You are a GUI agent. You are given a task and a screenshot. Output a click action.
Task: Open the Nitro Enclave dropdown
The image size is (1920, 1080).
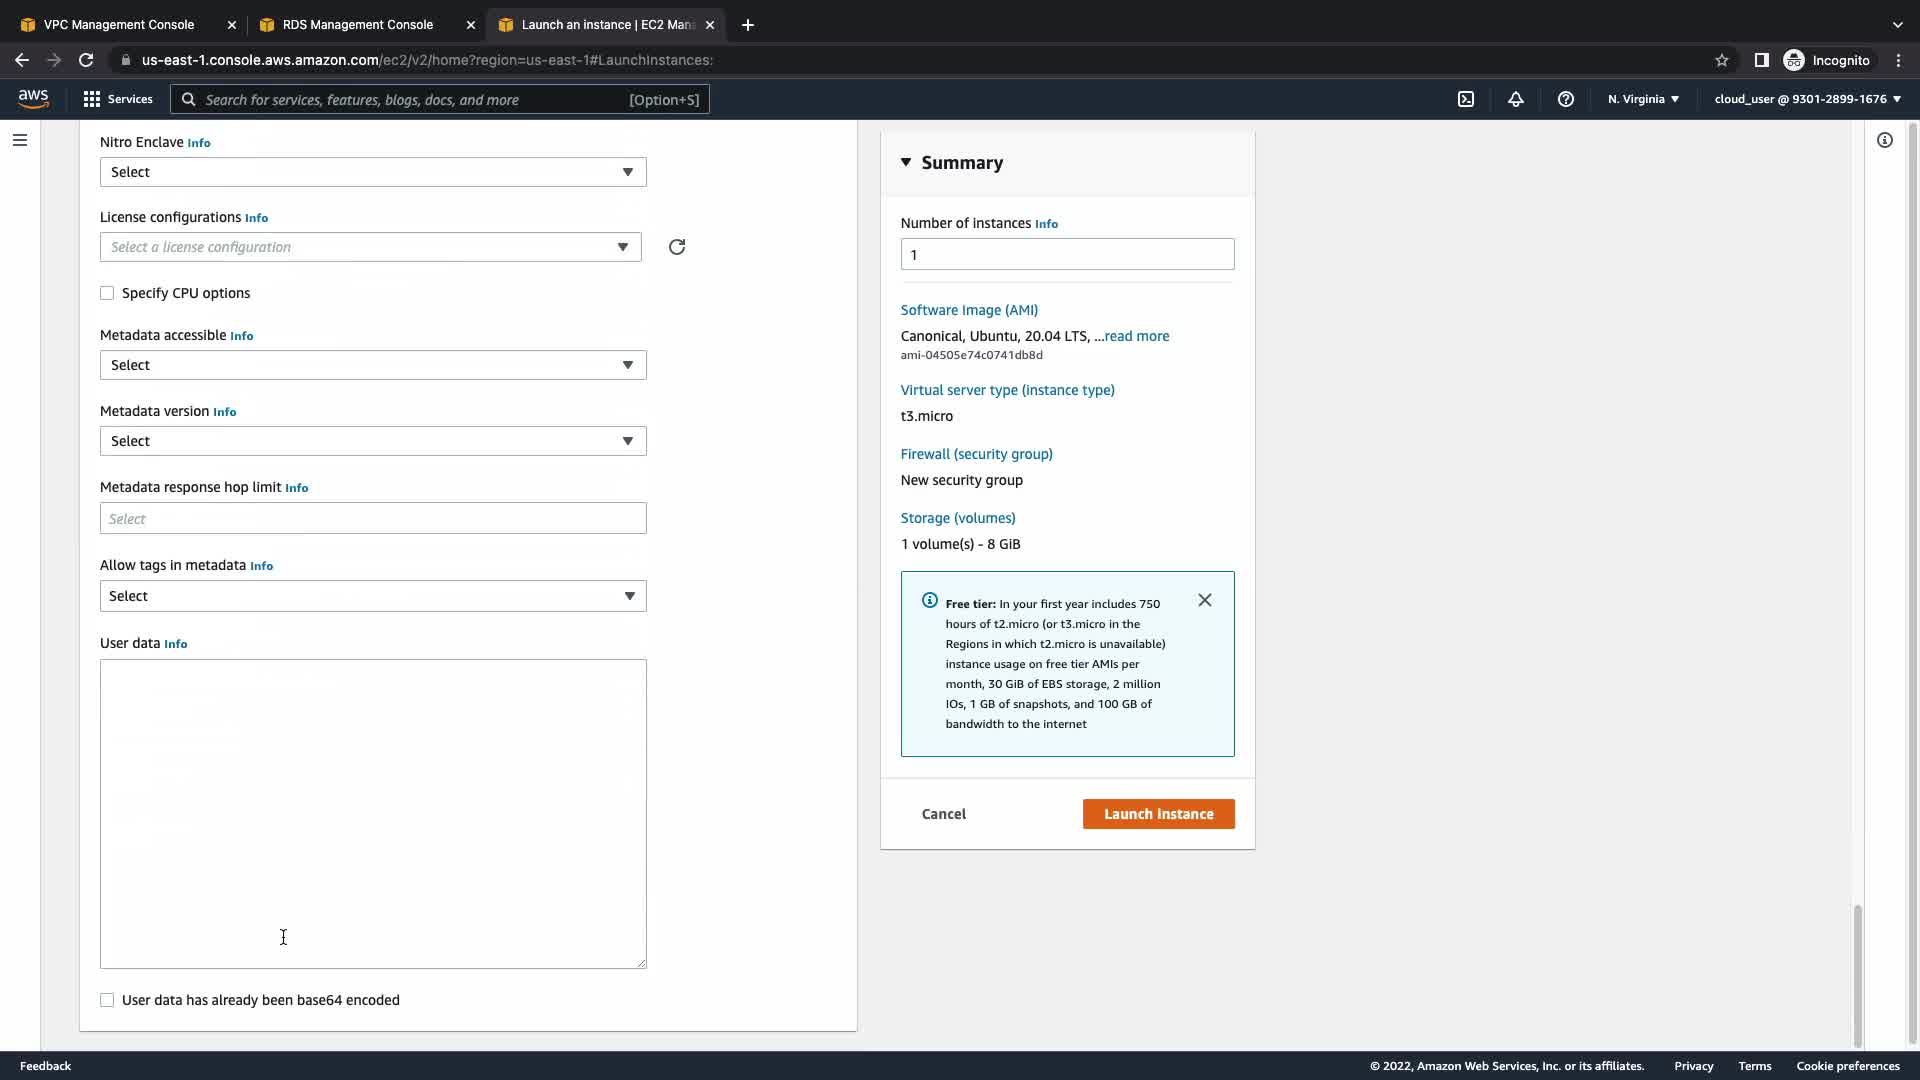coord(372,172)
